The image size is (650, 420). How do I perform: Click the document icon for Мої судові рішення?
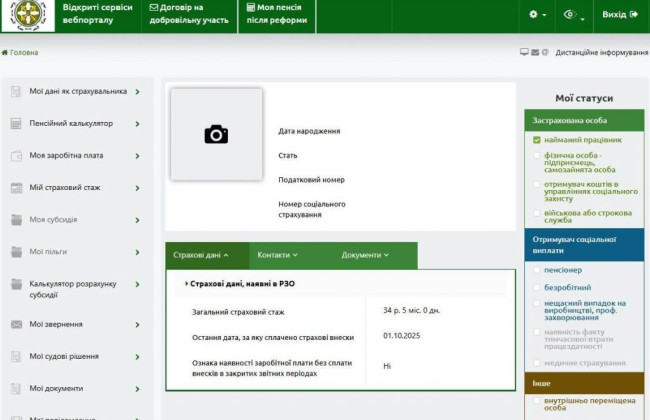click(x=16, y=357)
